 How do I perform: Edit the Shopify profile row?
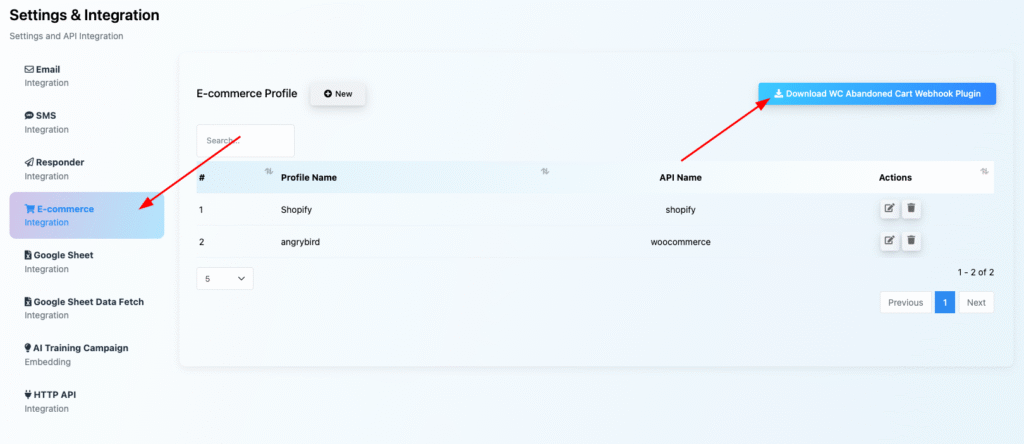click(x=889, y=209)
